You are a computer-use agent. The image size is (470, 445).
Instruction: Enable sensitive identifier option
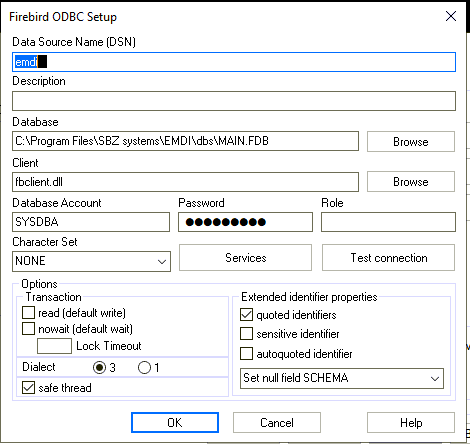pyautogui.click(x=246, y=333)
